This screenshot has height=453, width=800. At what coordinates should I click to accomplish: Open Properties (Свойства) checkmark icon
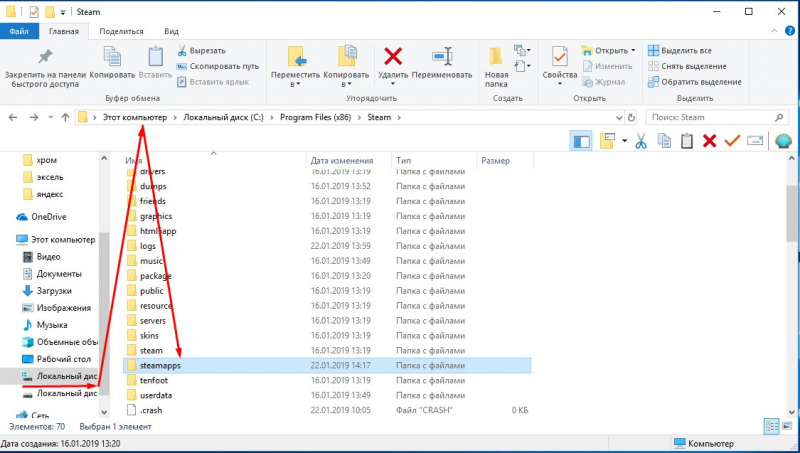pyautogui.click(x=559, y=57)
